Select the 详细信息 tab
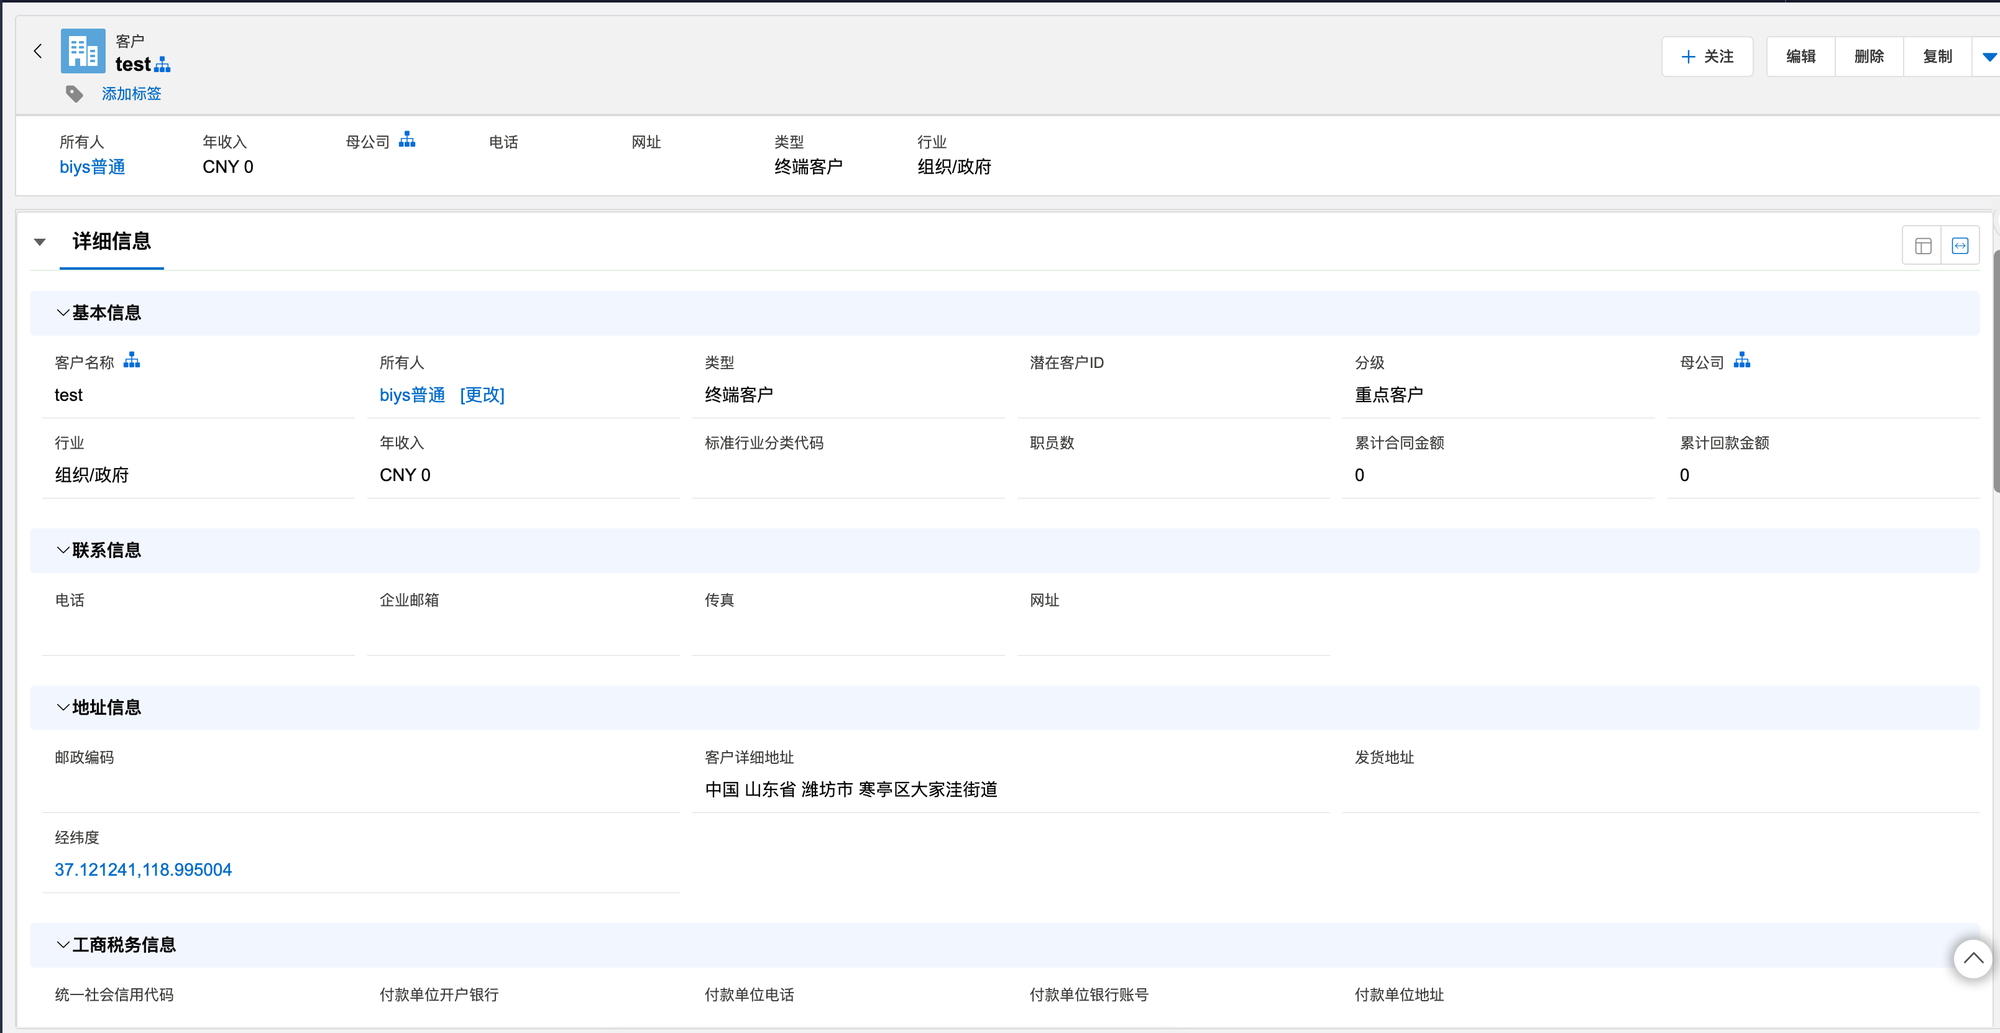The width and height of the screenshot is (2000, 1033). coord(111,241)
